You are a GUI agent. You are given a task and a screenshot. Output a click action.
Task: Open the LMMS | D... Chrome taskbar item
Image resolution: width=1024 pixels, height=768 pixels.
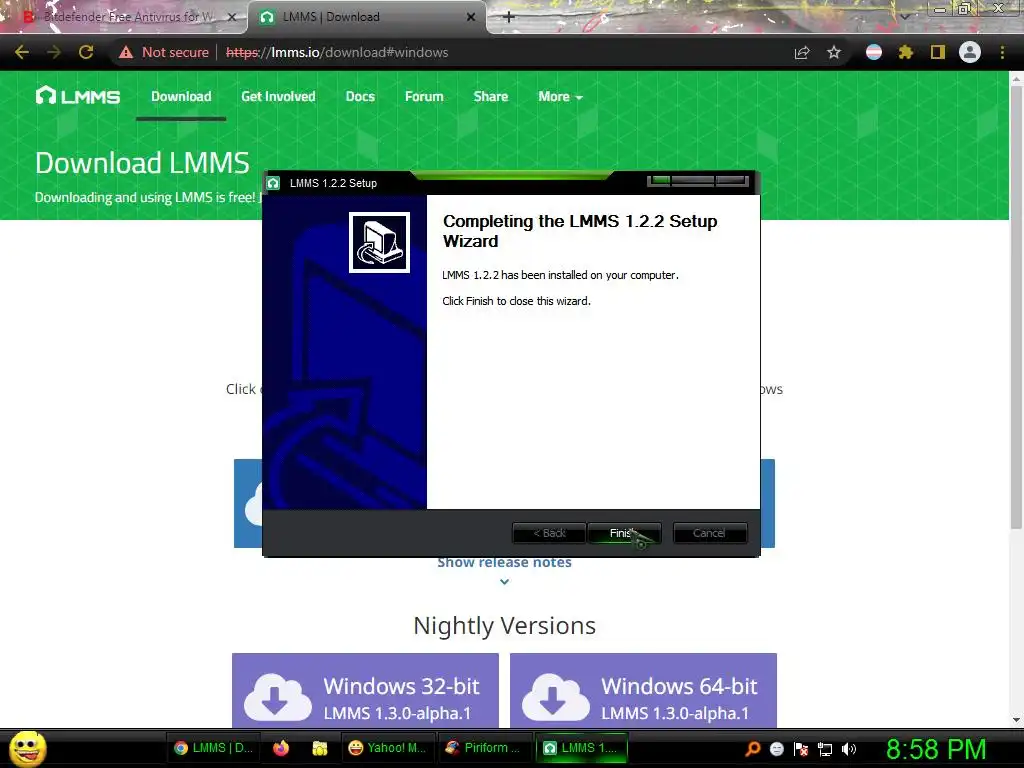point(215,748)
